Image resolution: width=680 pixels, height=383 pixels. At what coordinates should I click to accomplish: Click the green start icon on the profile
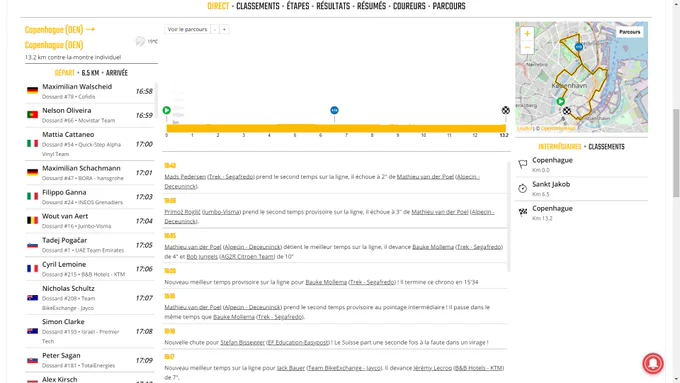click(x=167, y=110)
